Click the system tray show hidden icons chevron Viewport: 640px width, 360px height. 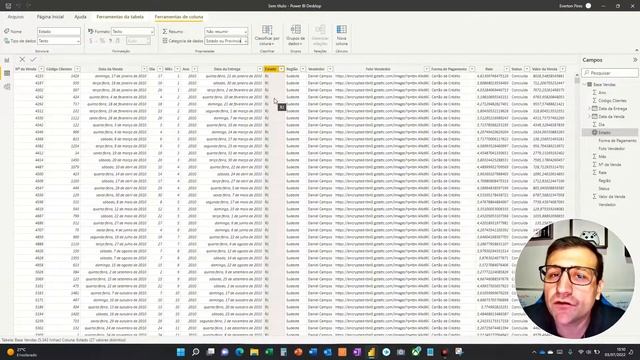tap(534, 352)
